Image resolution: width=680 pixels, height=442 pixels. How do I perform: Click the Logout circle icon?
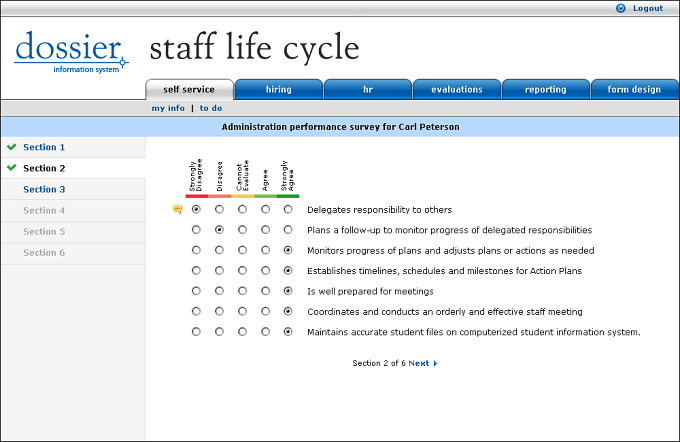[621, 8]
